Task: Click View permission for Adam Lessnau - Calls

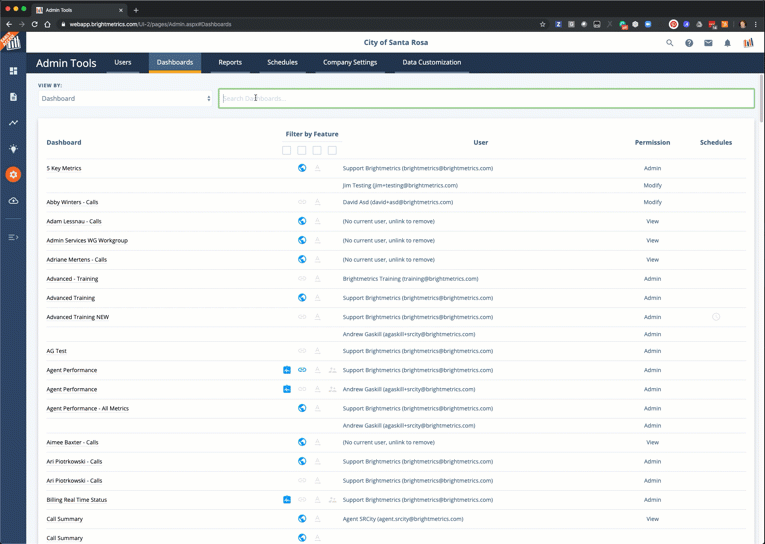Action: coord(652,222)
